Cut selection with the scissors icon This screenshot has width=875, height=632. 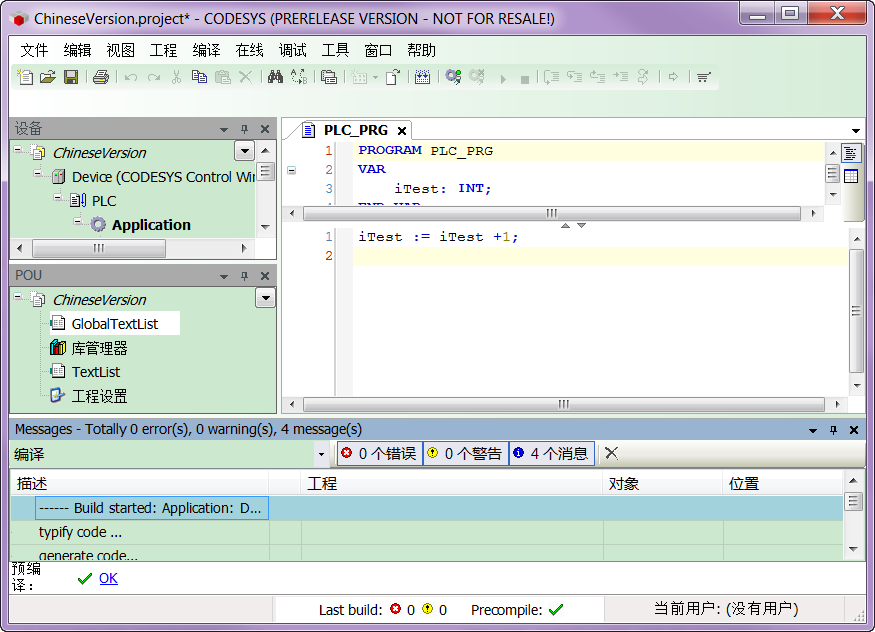tap(176, 77)
